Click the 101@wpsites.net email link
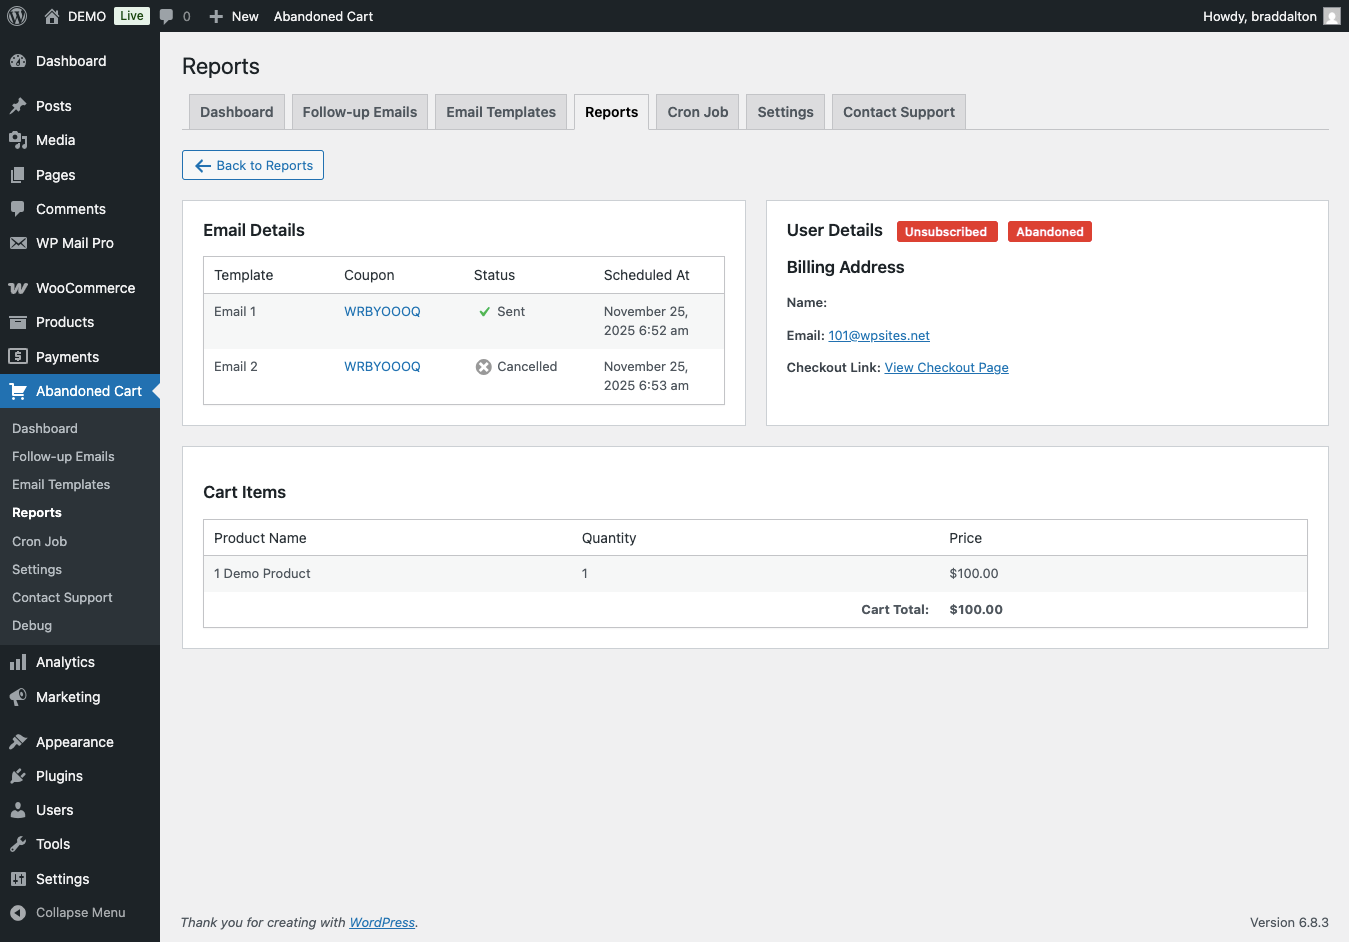The height and width of the screenshot is (942, 1349). click(x=878, y=335)
